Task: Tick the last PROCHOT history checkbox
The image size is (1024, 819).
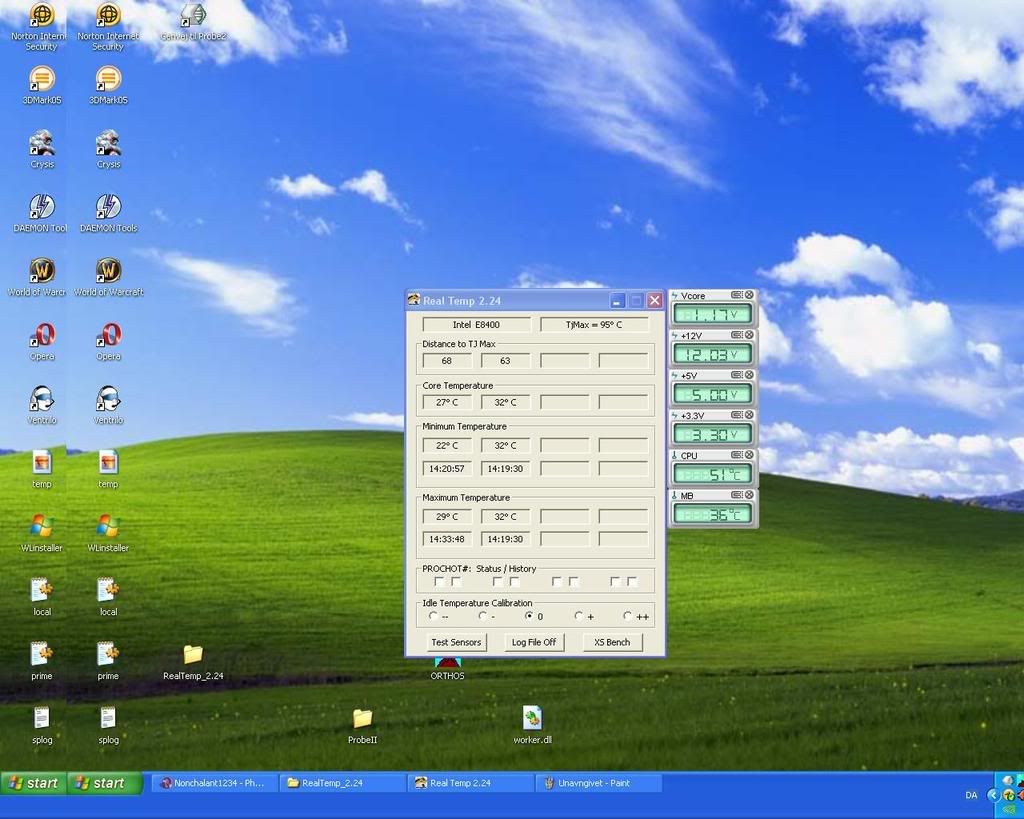Action: tap(632, 581)
